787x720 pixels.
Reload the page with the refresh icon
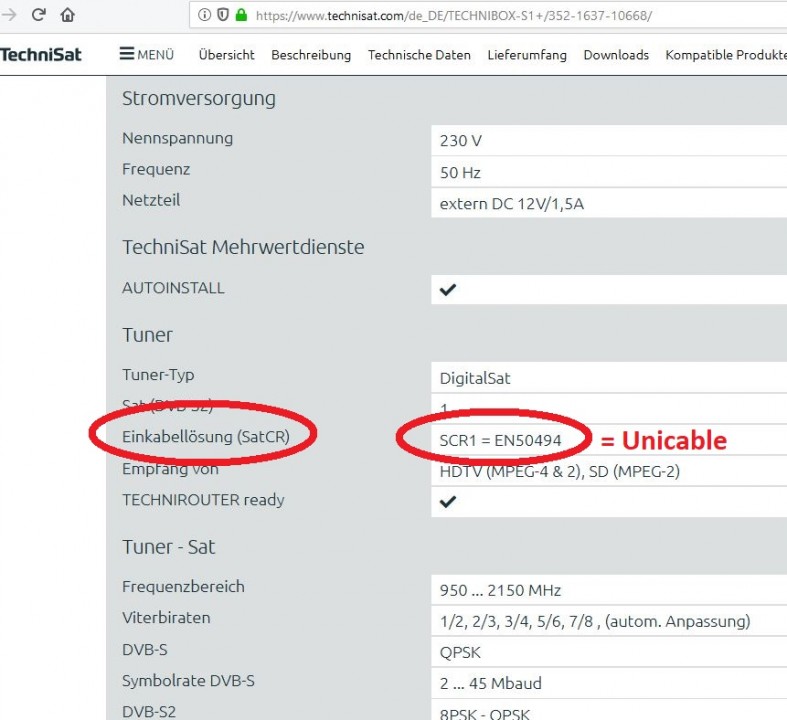click(x=39, y=15)
